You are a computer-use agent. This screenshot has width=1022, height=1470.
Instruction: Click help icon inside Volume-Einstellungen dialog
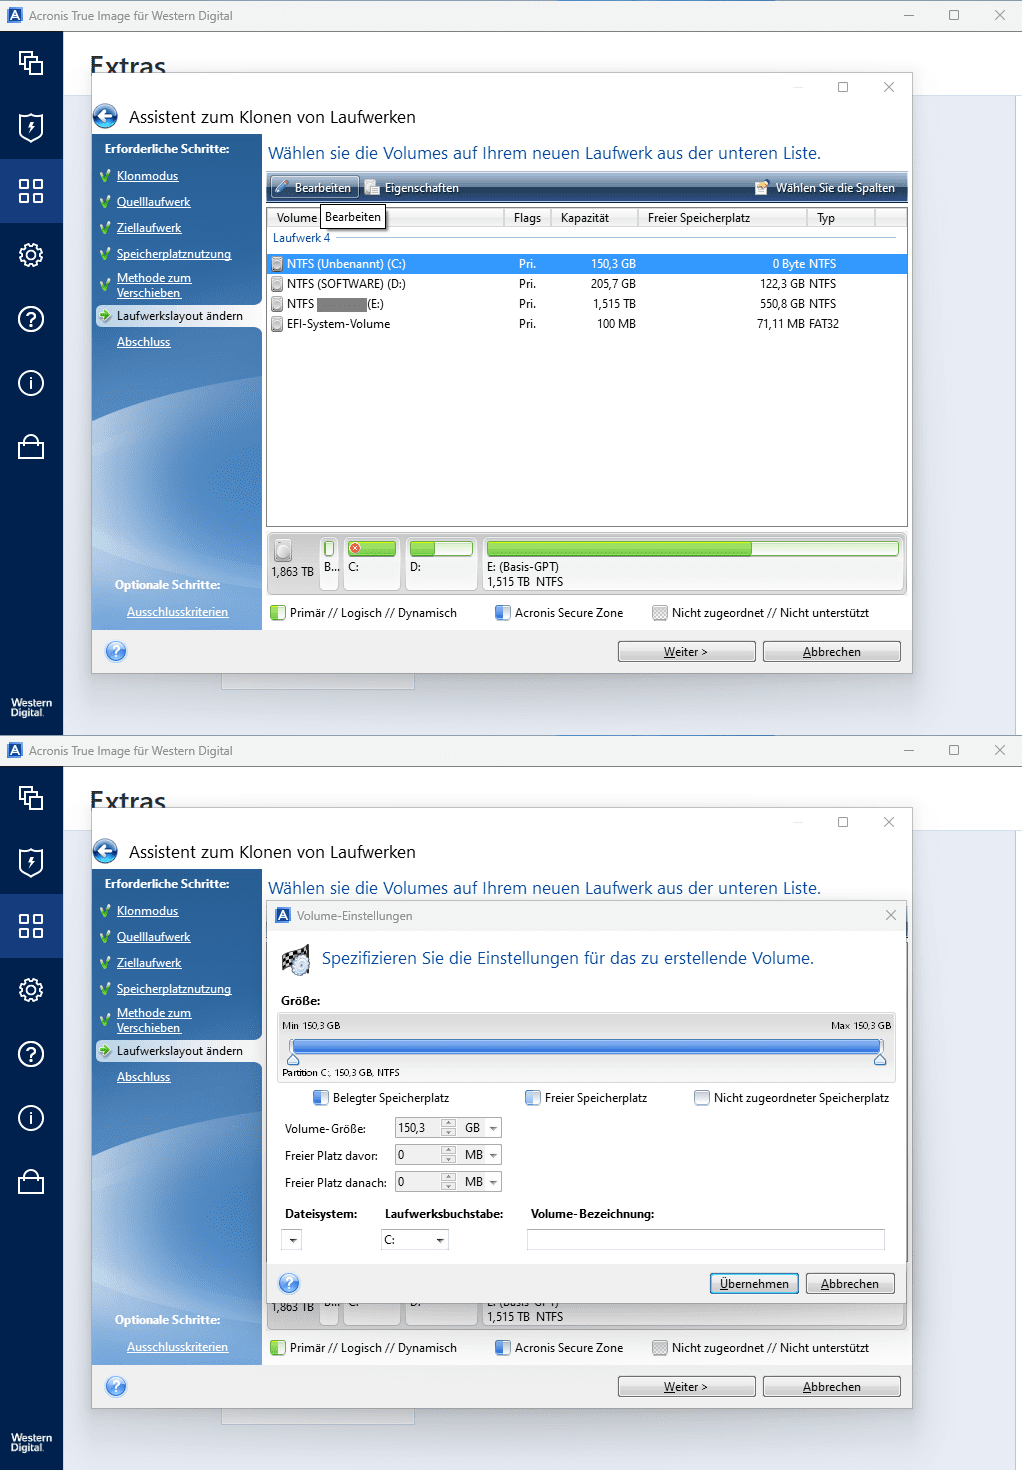click(289, 1283)
